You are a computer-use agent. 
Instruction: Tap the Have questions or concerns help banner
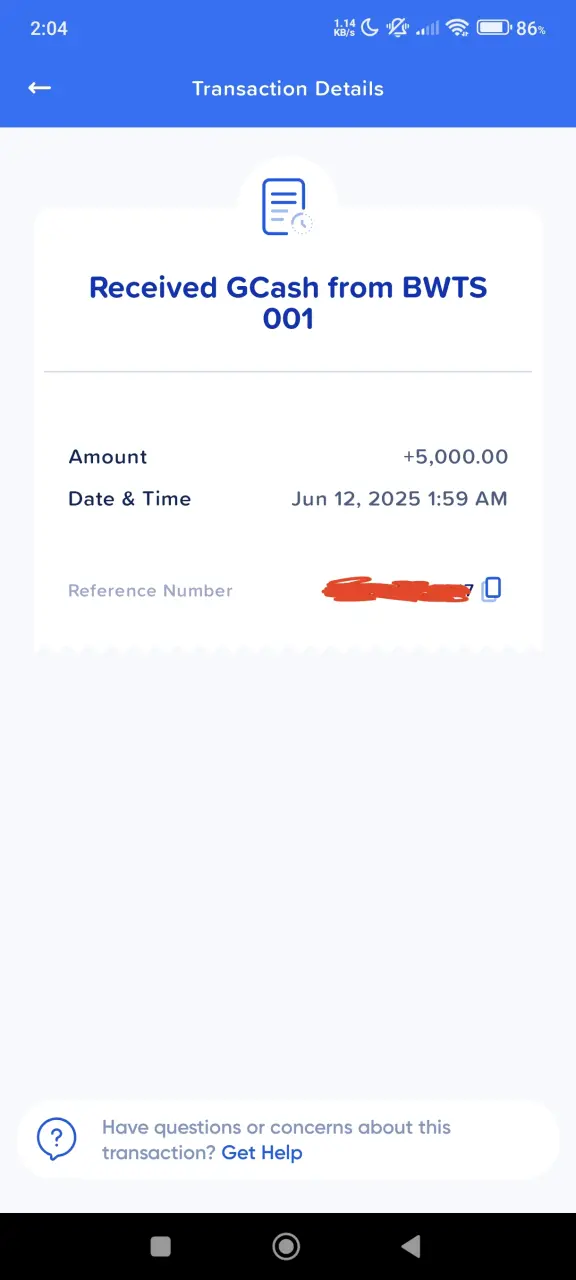click(x=288, y=1140)
